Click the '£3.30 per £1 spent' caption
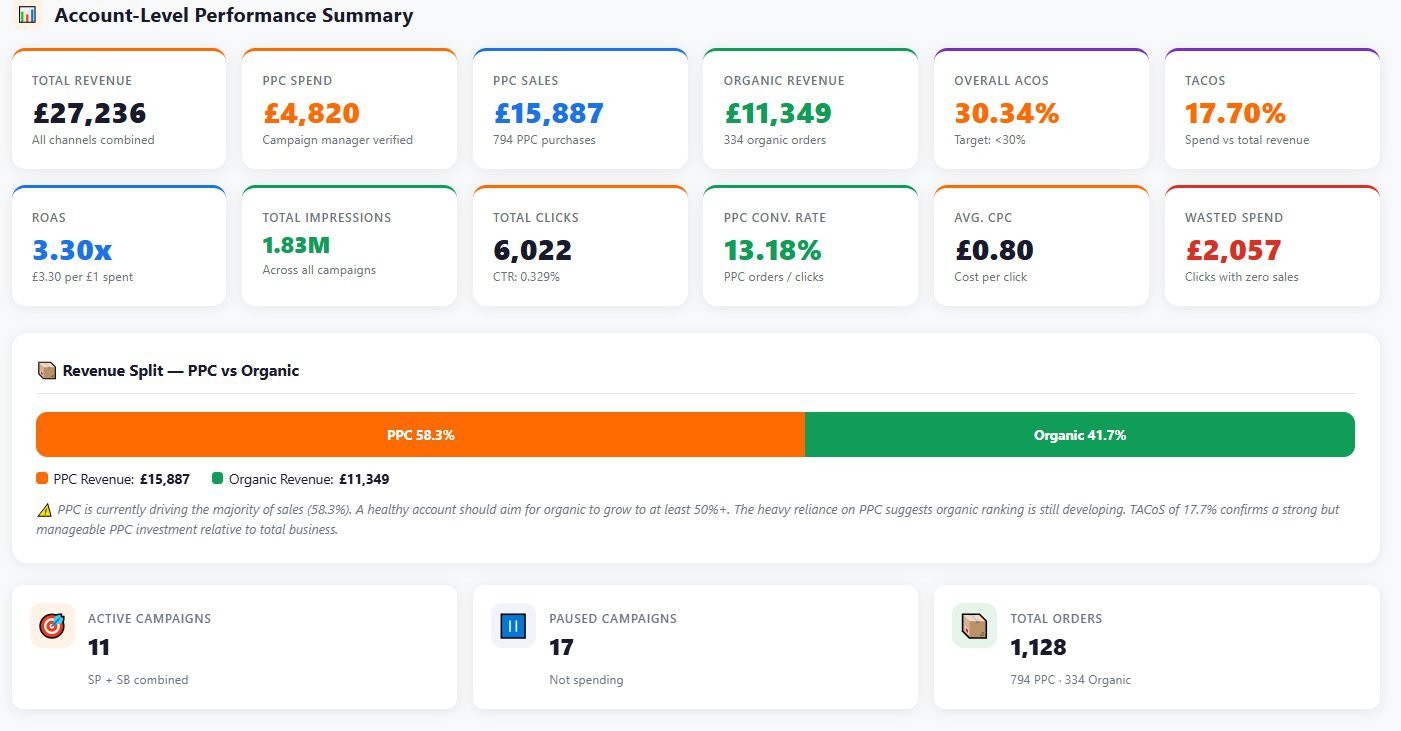Image resolution: width=1401 pixels, height=731 pixels. [x=83, y=277]
